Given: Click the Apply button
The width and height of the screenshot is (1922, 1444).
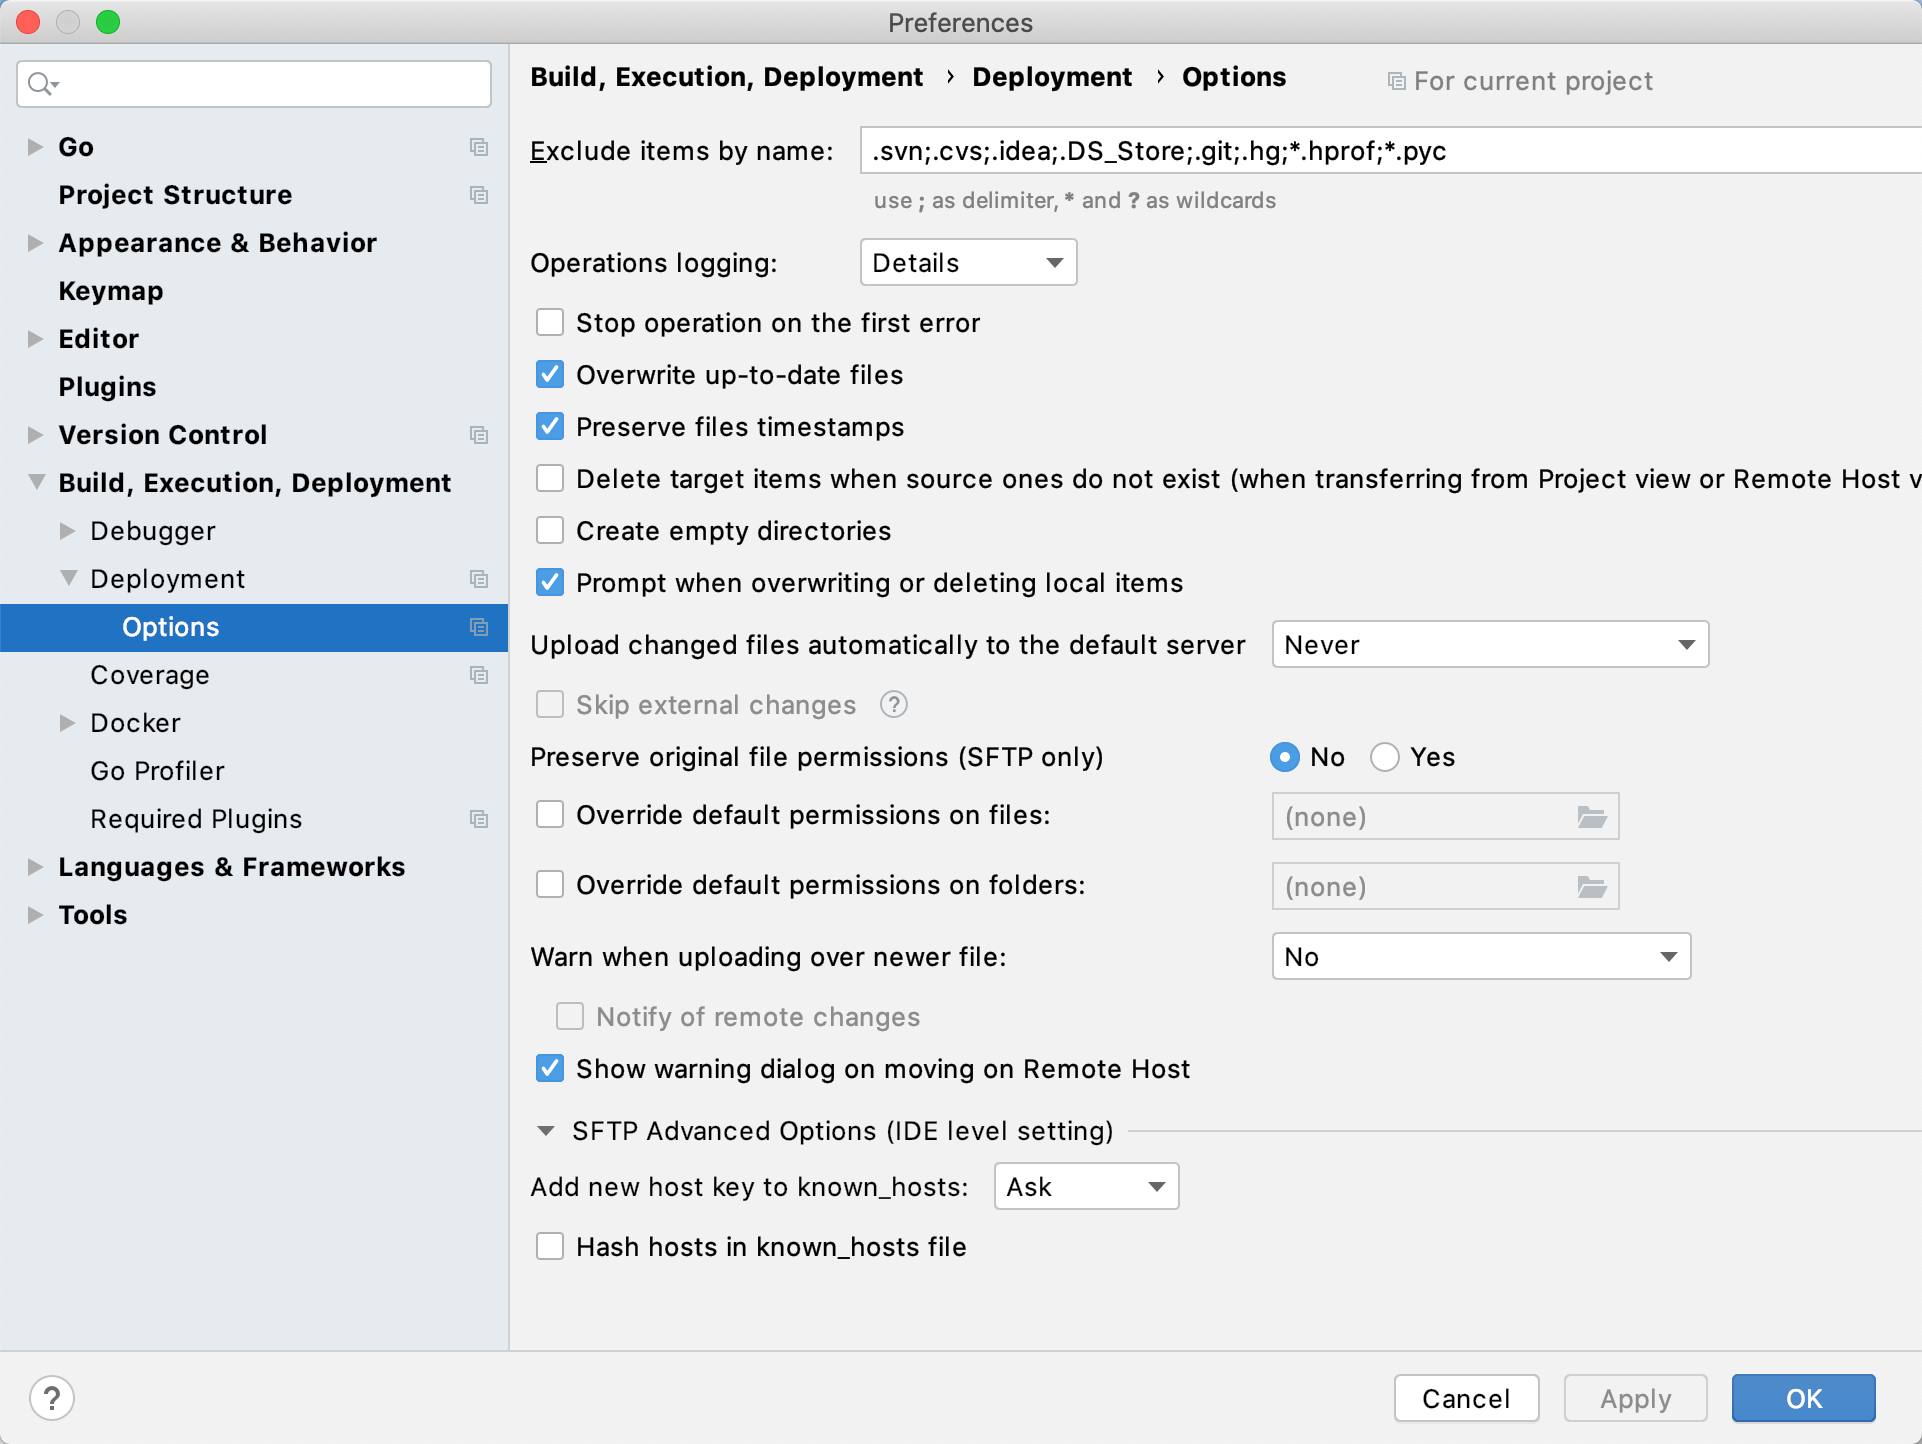Looking at the screenshot, I should pos(1634,1398).
